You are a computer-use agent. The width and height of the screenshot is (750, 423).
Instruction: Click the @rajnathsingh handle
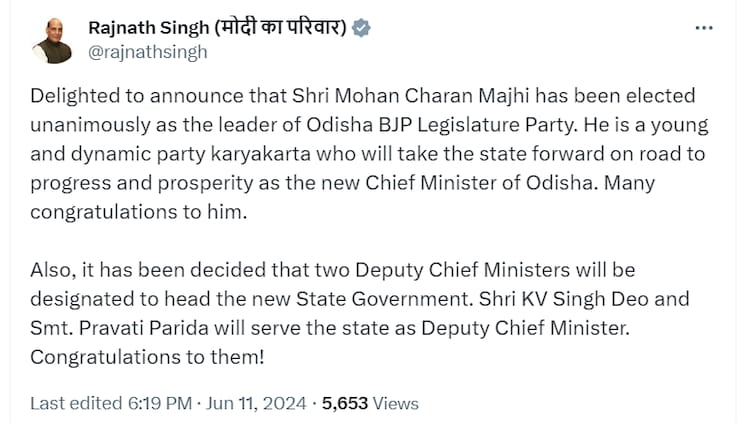(x=148, y=52)
